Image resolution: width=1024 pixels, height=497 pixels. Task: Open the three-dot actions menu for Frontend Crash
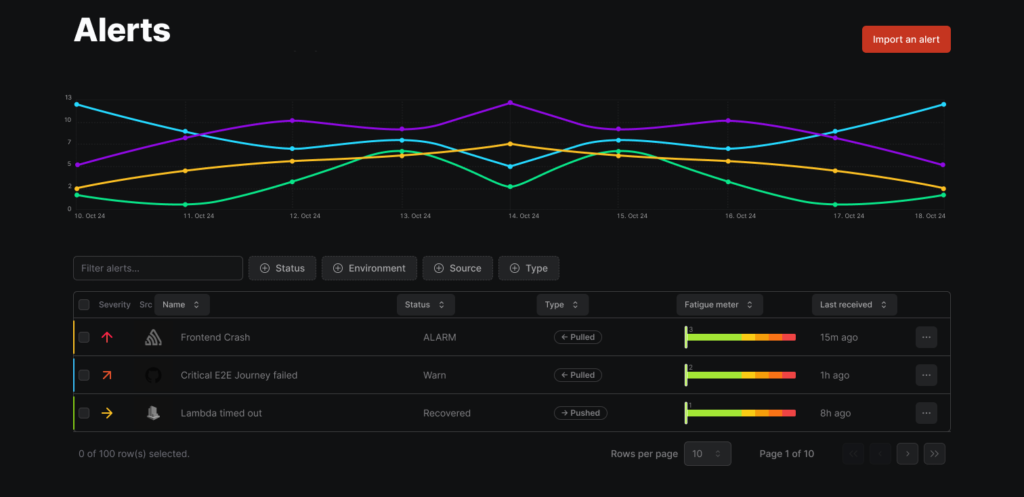coord(926,337)
